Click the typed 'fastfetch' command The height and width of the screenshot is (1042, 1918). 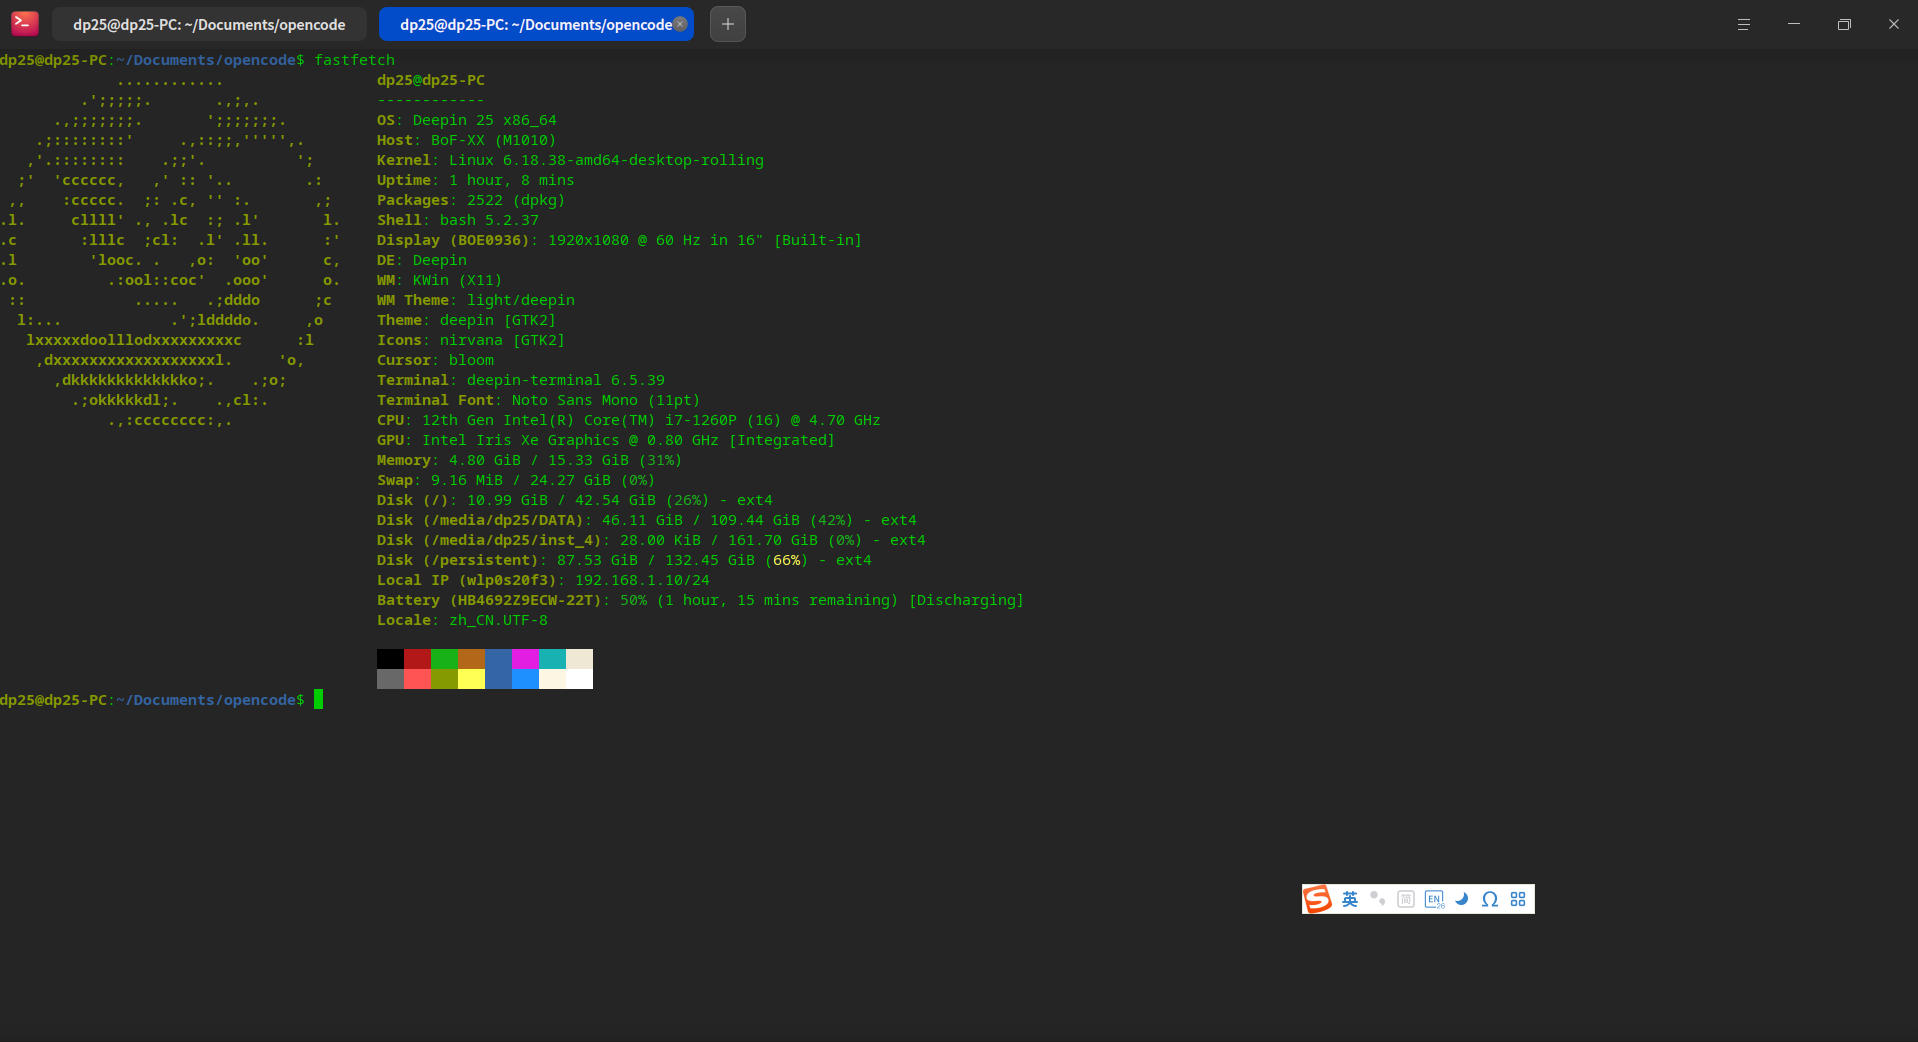(x=355, y=60)
